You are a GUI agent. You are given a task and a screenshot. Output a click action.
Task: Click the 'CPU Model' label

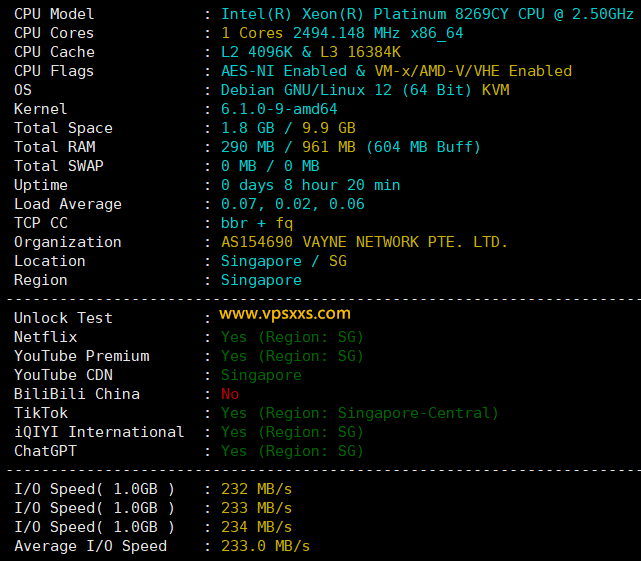click(x=54, y=14)
